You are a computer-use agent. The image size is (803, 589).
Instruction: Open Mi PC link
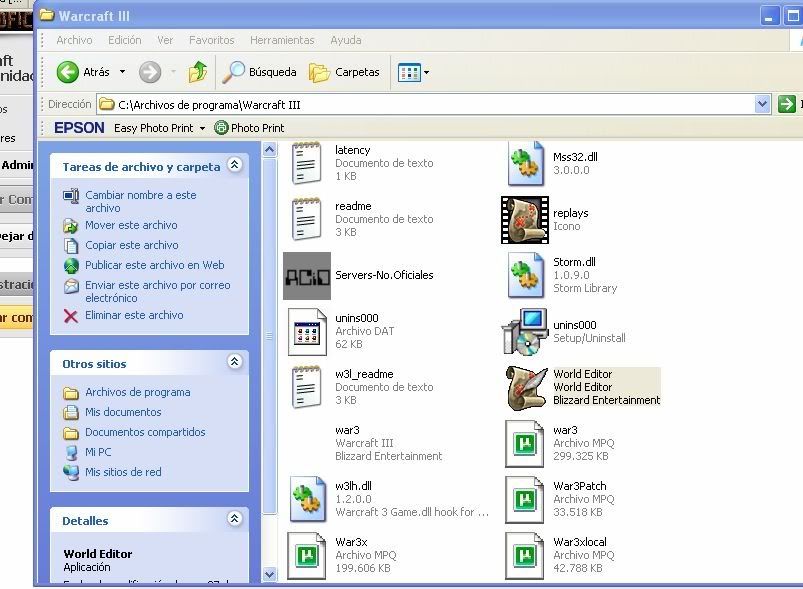[98, 452]
